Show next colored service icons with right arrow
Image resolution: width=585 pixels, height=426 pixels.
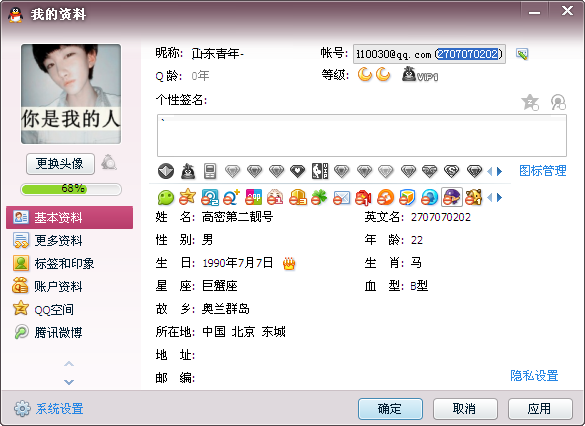tap(500, 197)
